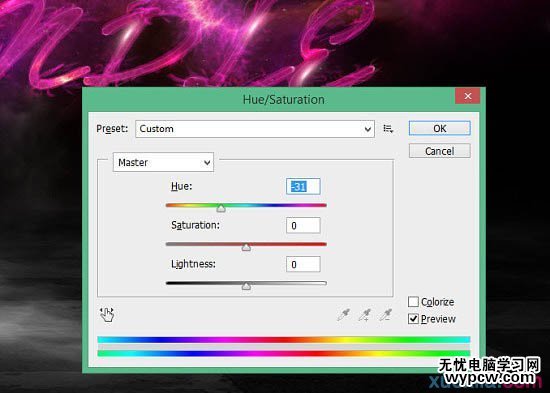Select the eyedropper tool
Screen dimensions: 550x393
point(343,315)
